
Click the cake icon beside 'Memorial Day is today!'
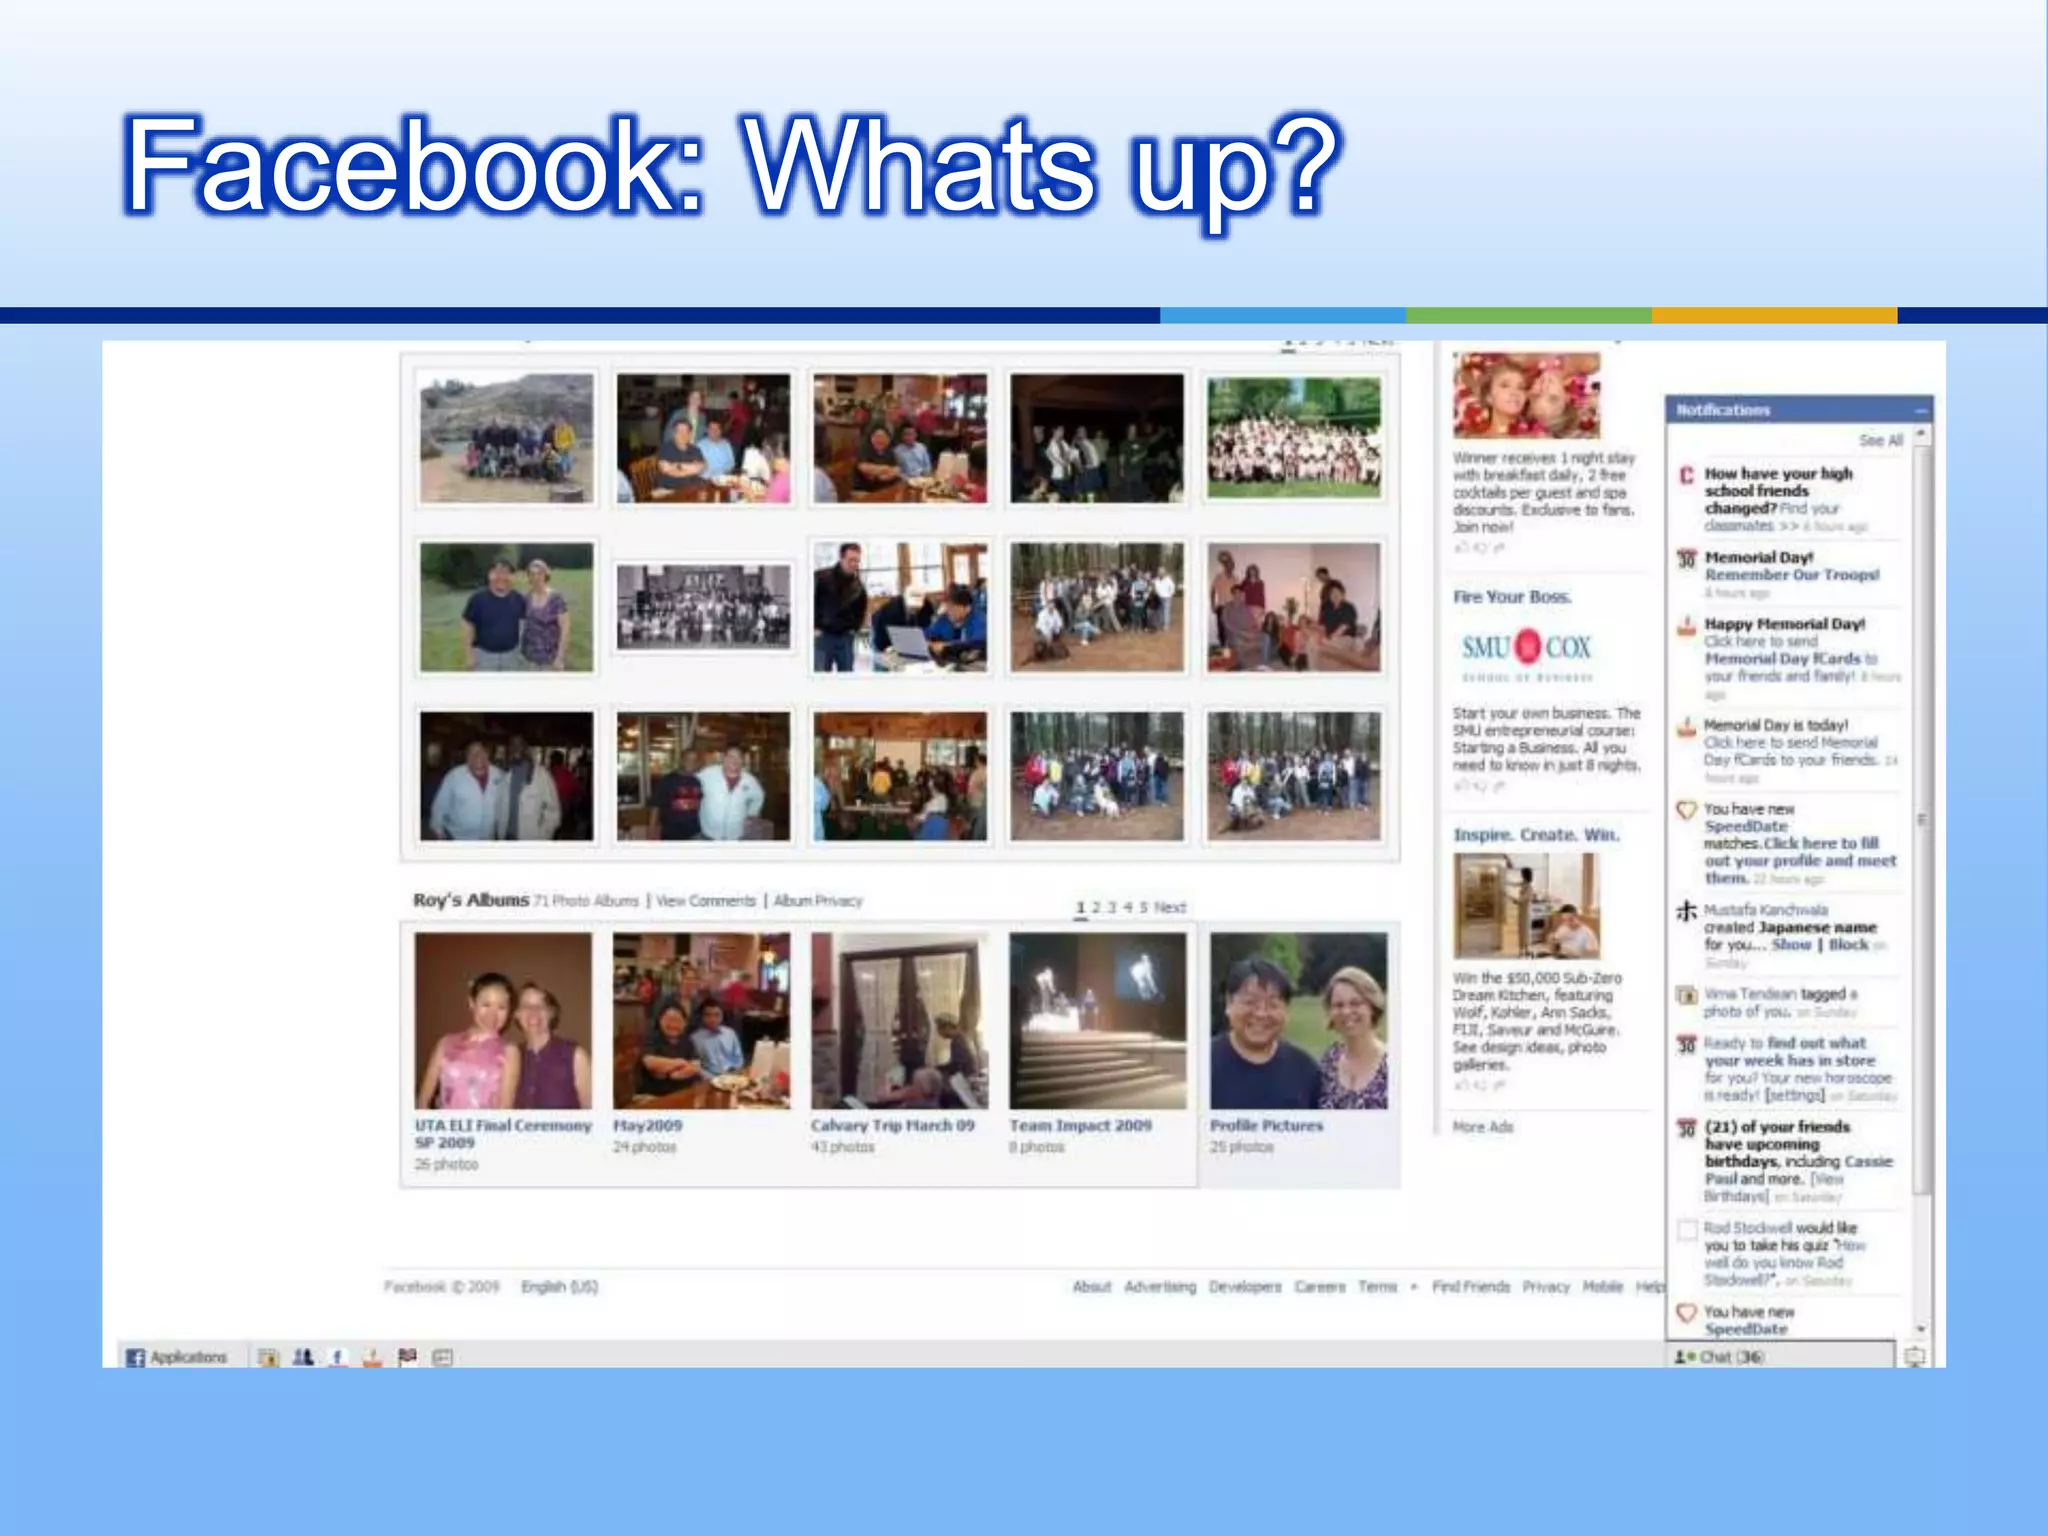tap(1686, 727)
